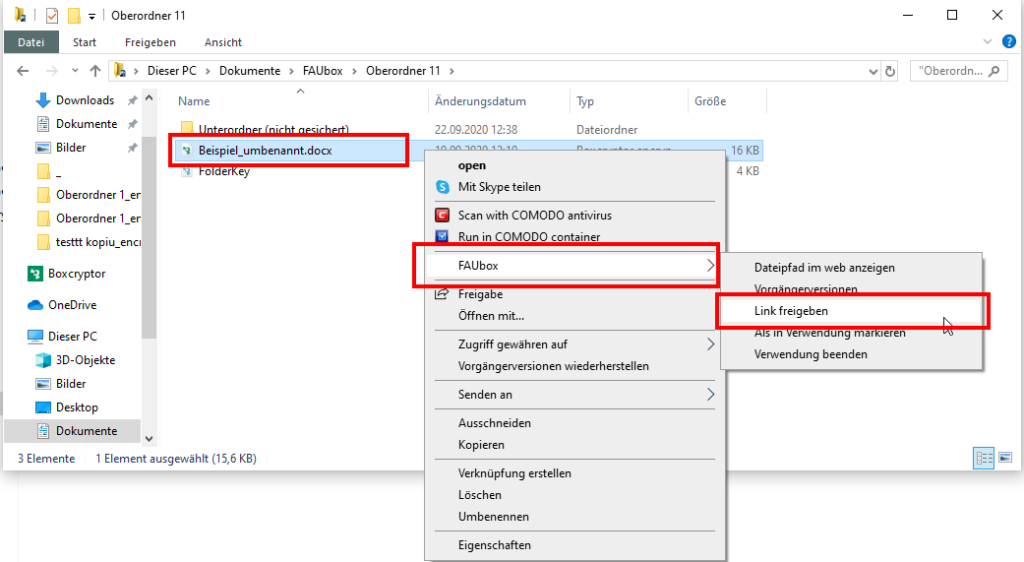Switch to large icons view layout
The image size is (1024, 562).
click(1003, 458)
